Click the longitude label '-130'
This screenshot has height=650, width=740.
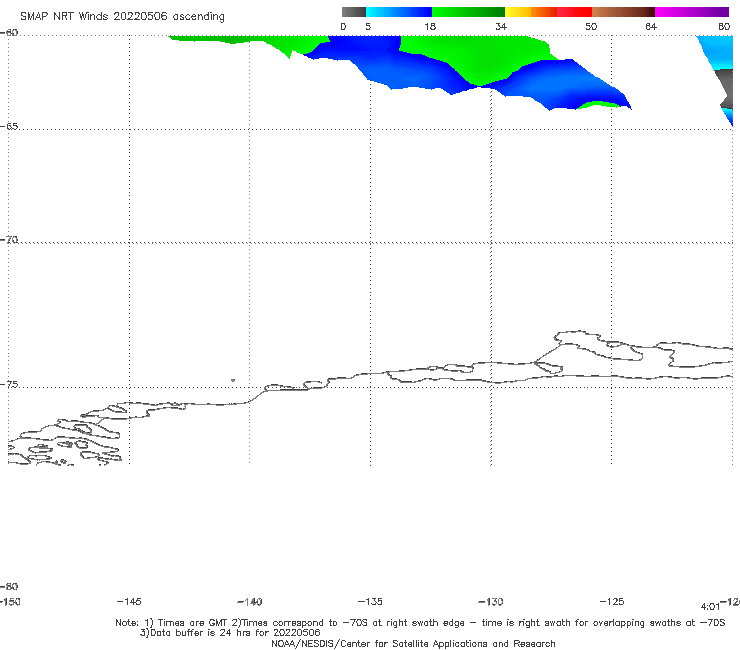(491, 601)
